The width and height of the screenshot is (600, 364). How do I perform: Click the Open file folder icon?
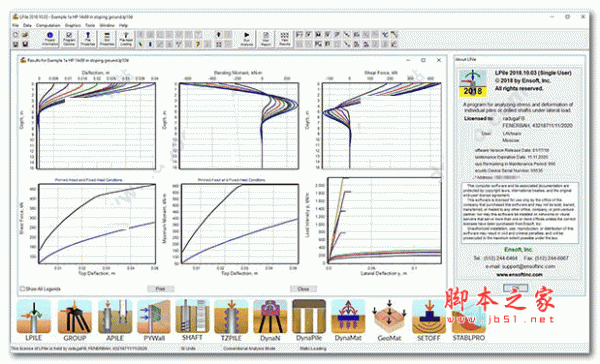(x=25, y=35)
